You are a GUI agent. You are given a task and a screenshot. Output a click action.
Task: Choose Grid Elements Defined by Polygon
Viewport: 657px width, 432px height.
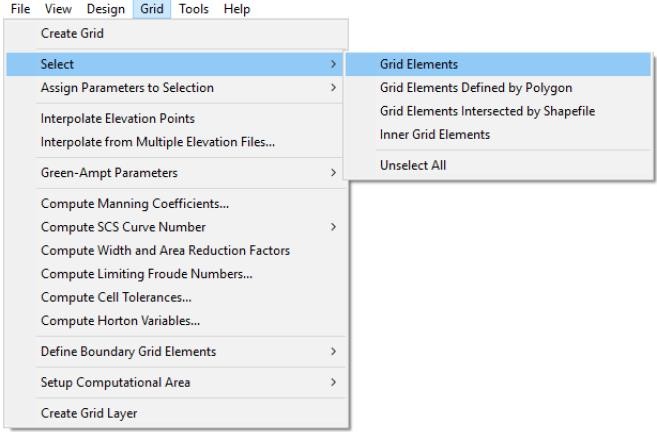tap(475, 88)
